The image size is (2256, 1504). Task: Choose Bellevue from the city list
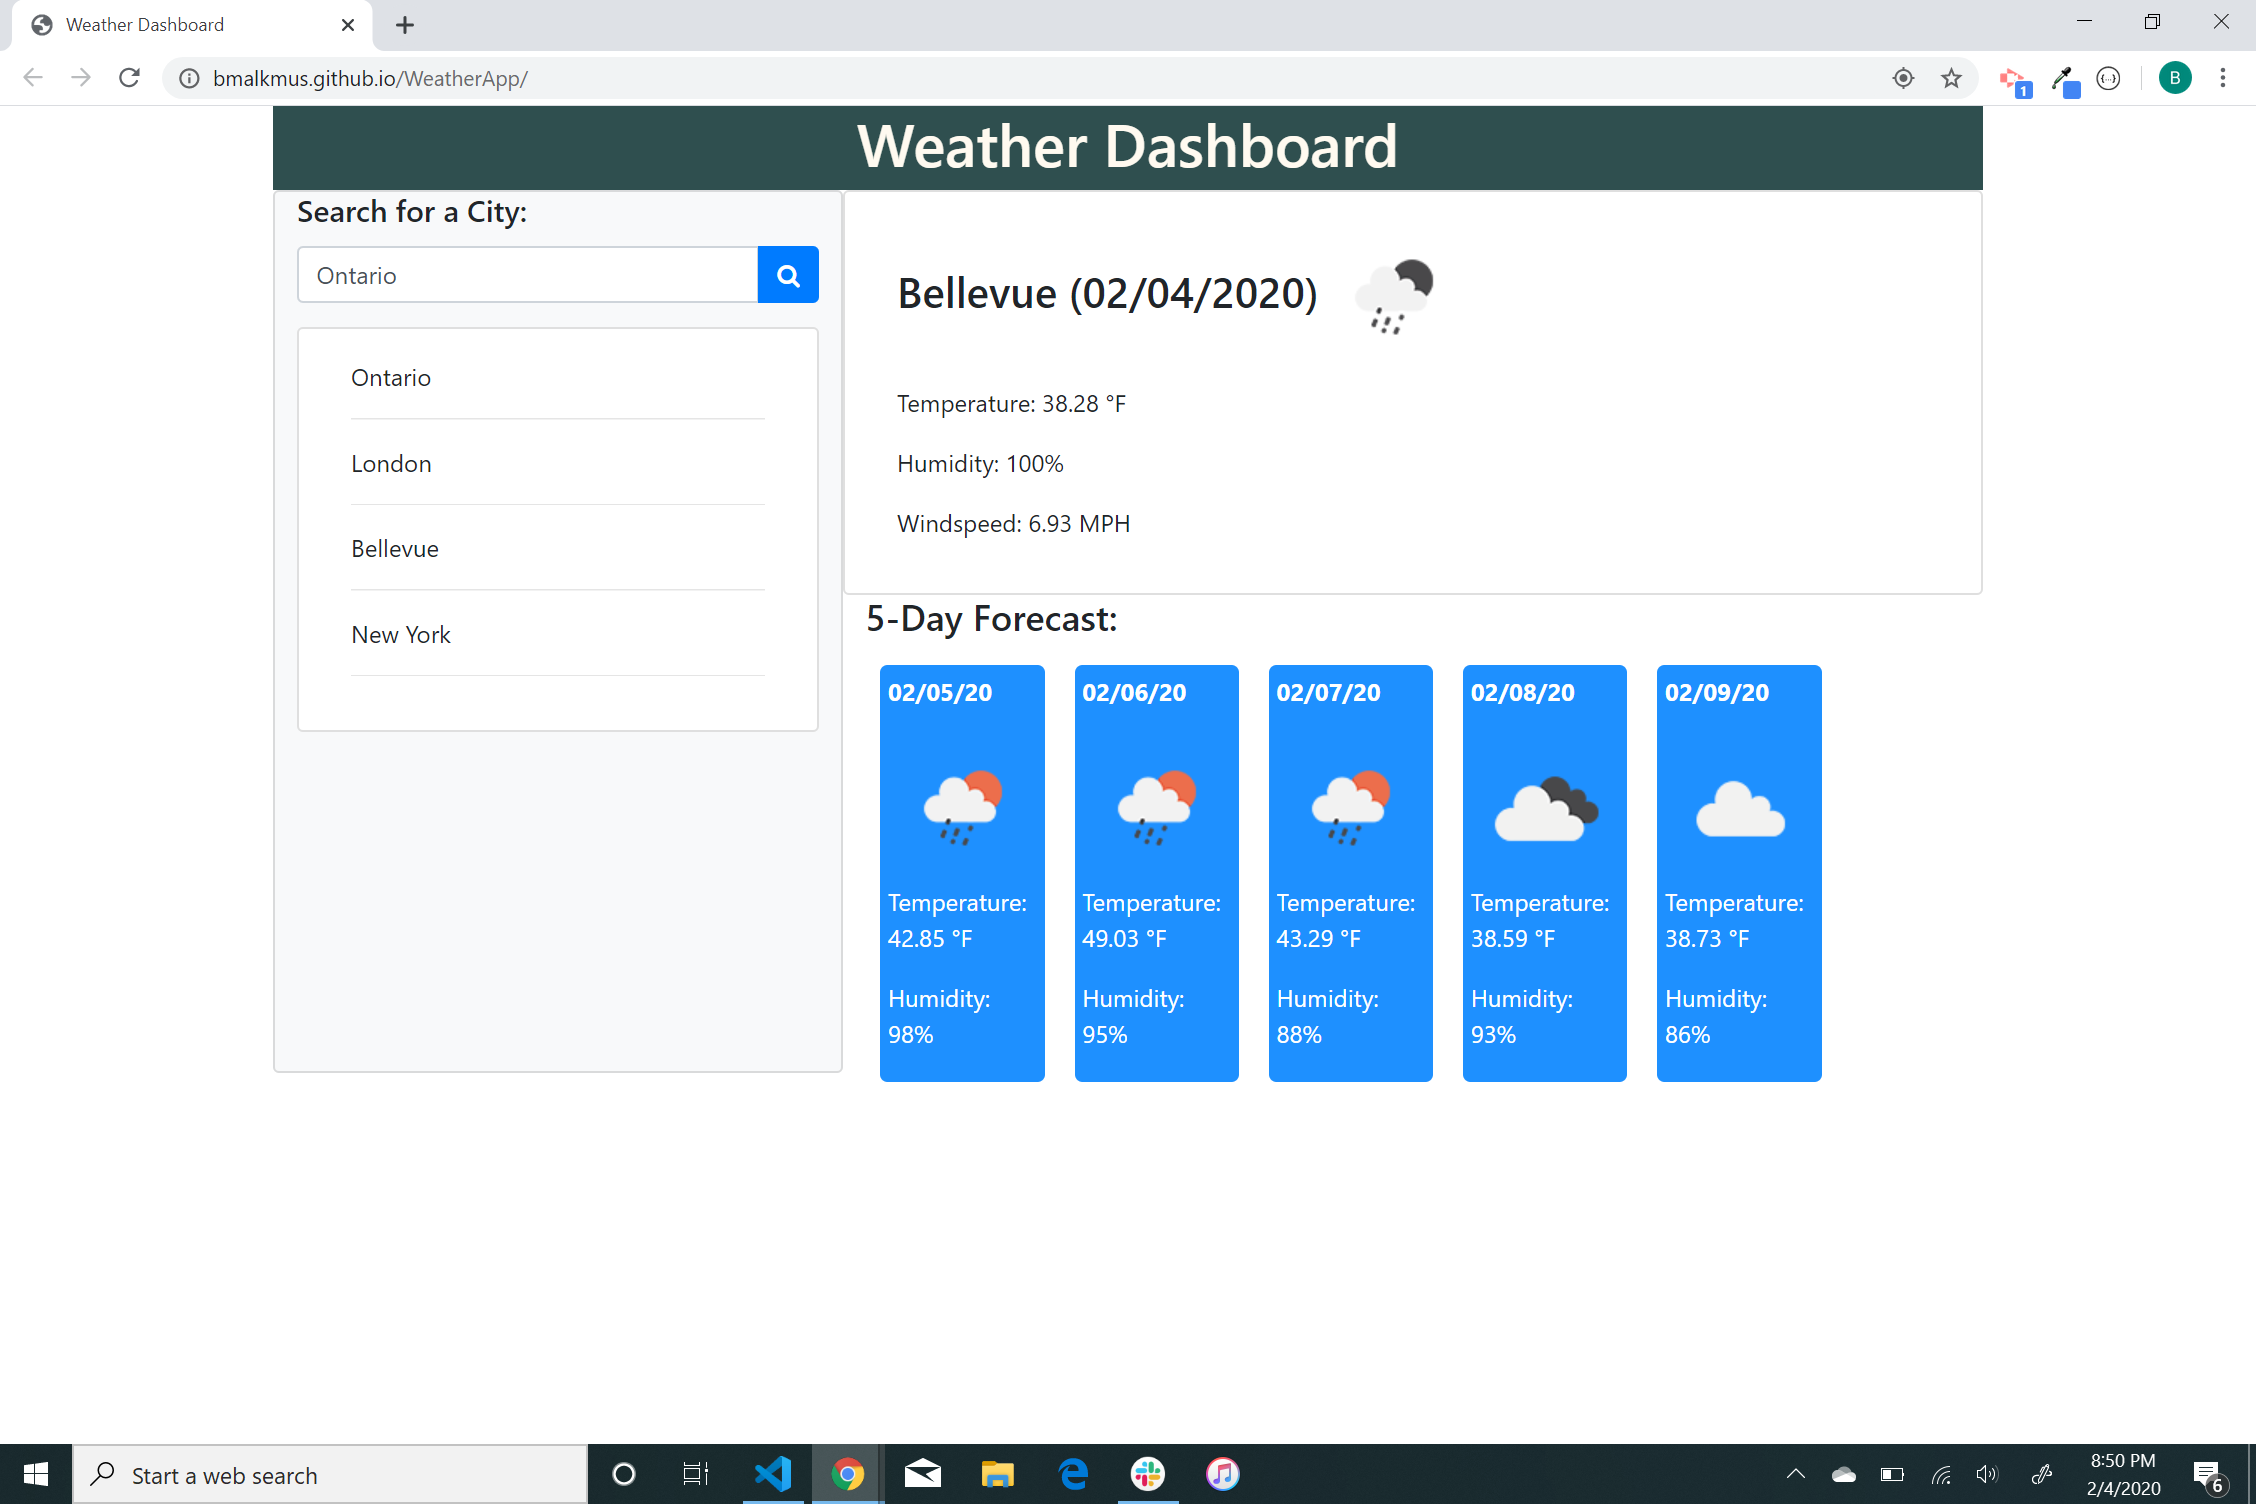pyautogui.click(x=395, y=549)
